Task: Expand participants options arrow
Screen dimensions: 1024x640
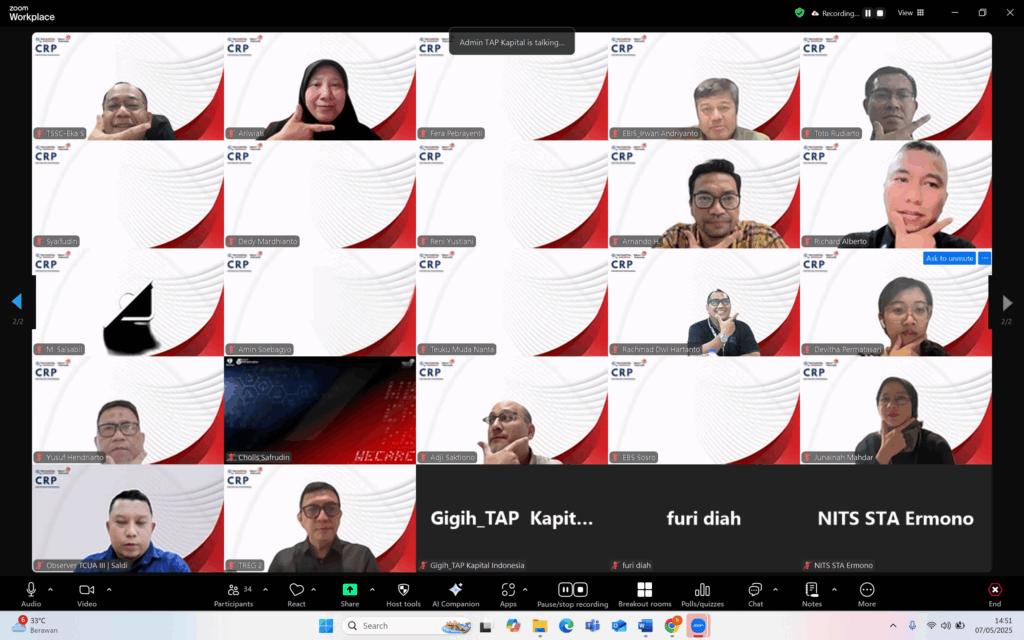Action: click(x=265, y=590)
